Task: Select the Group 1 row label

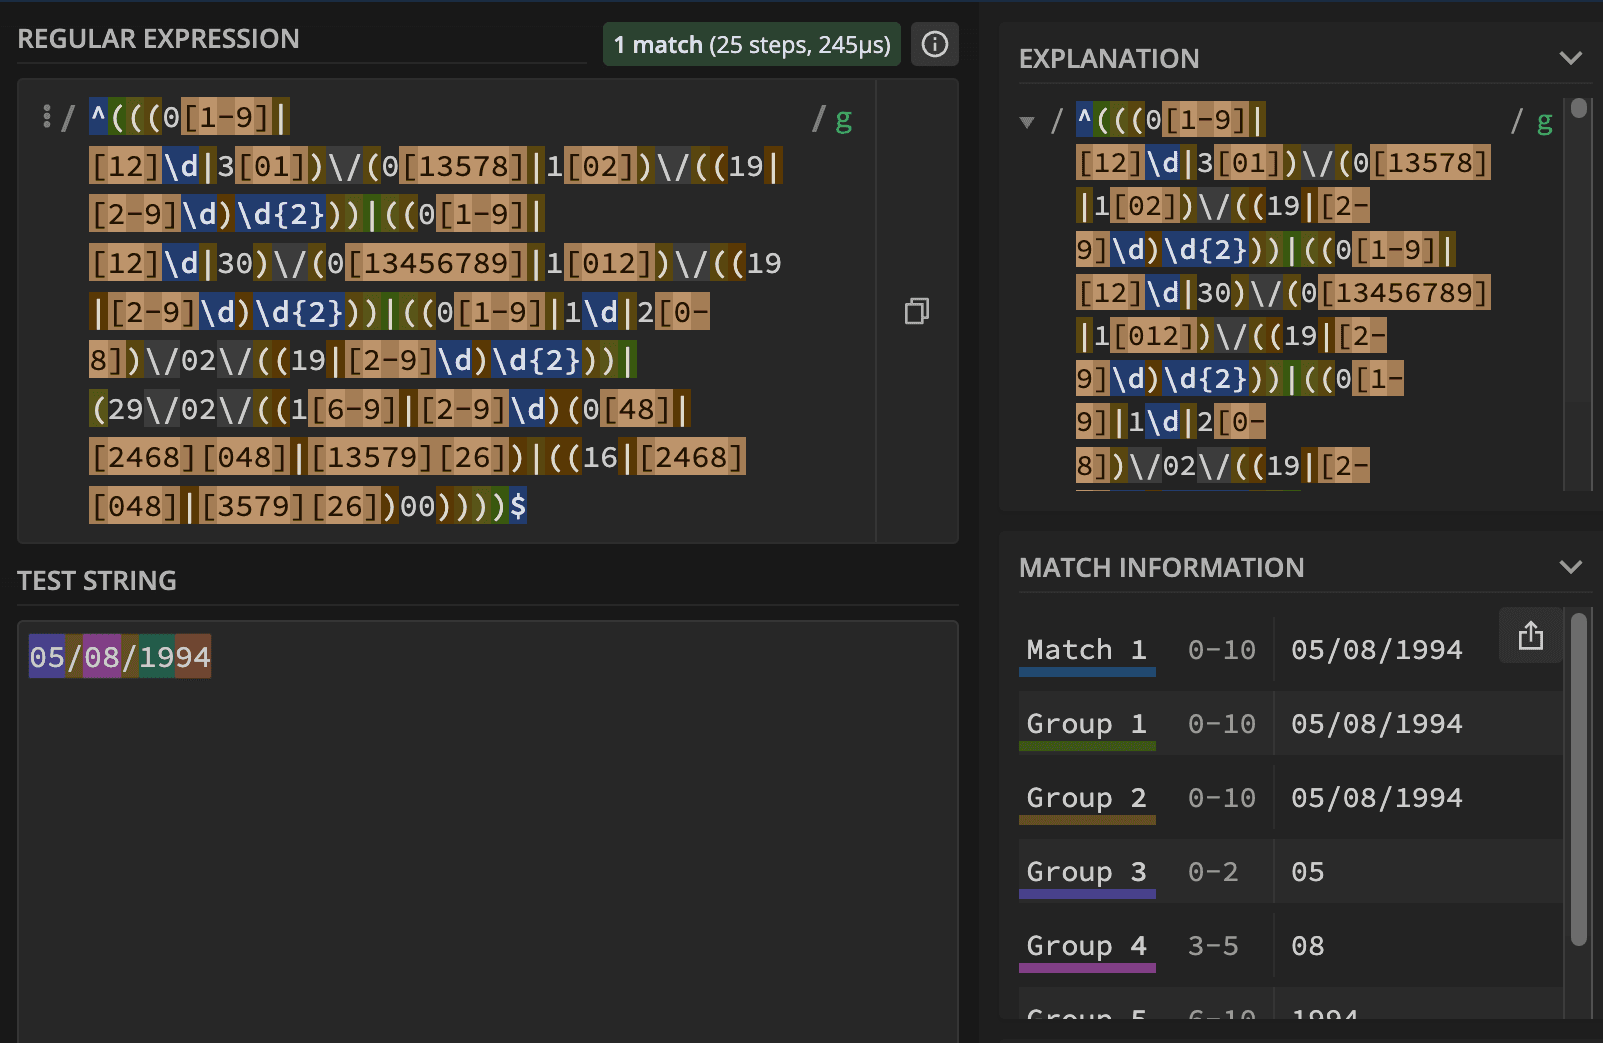Action: point(1086,724)
